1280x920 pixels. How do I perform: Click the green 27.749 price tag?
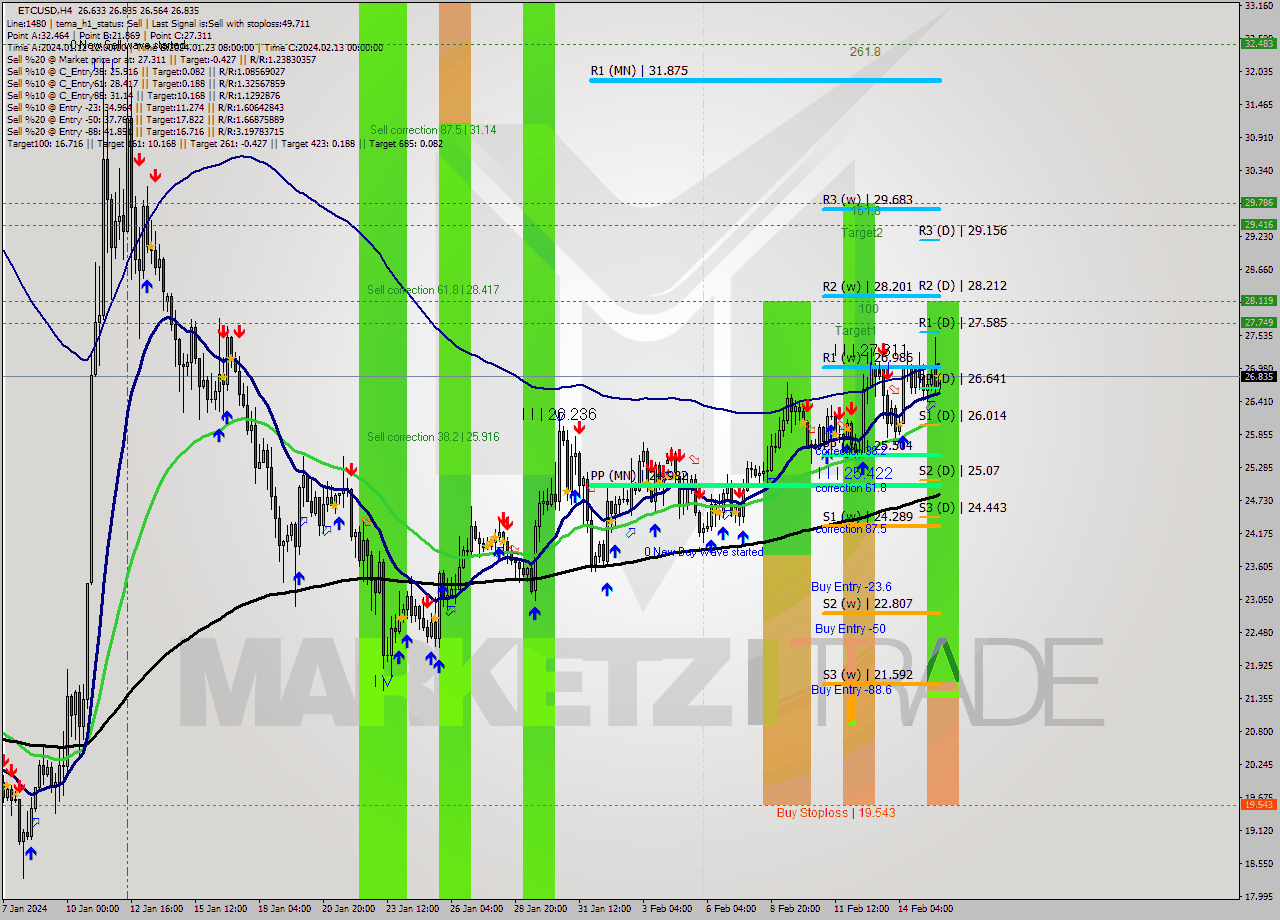click(x=1258, y=322)
